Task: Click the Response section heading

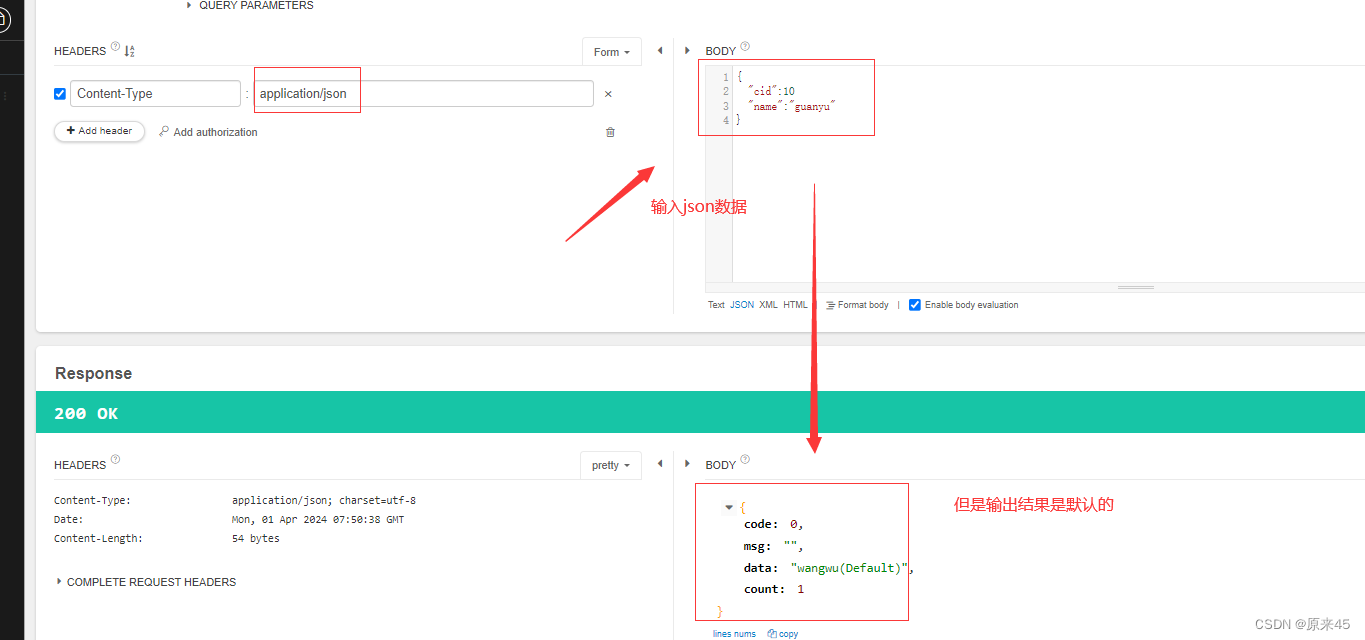Action: coord(93,373)
